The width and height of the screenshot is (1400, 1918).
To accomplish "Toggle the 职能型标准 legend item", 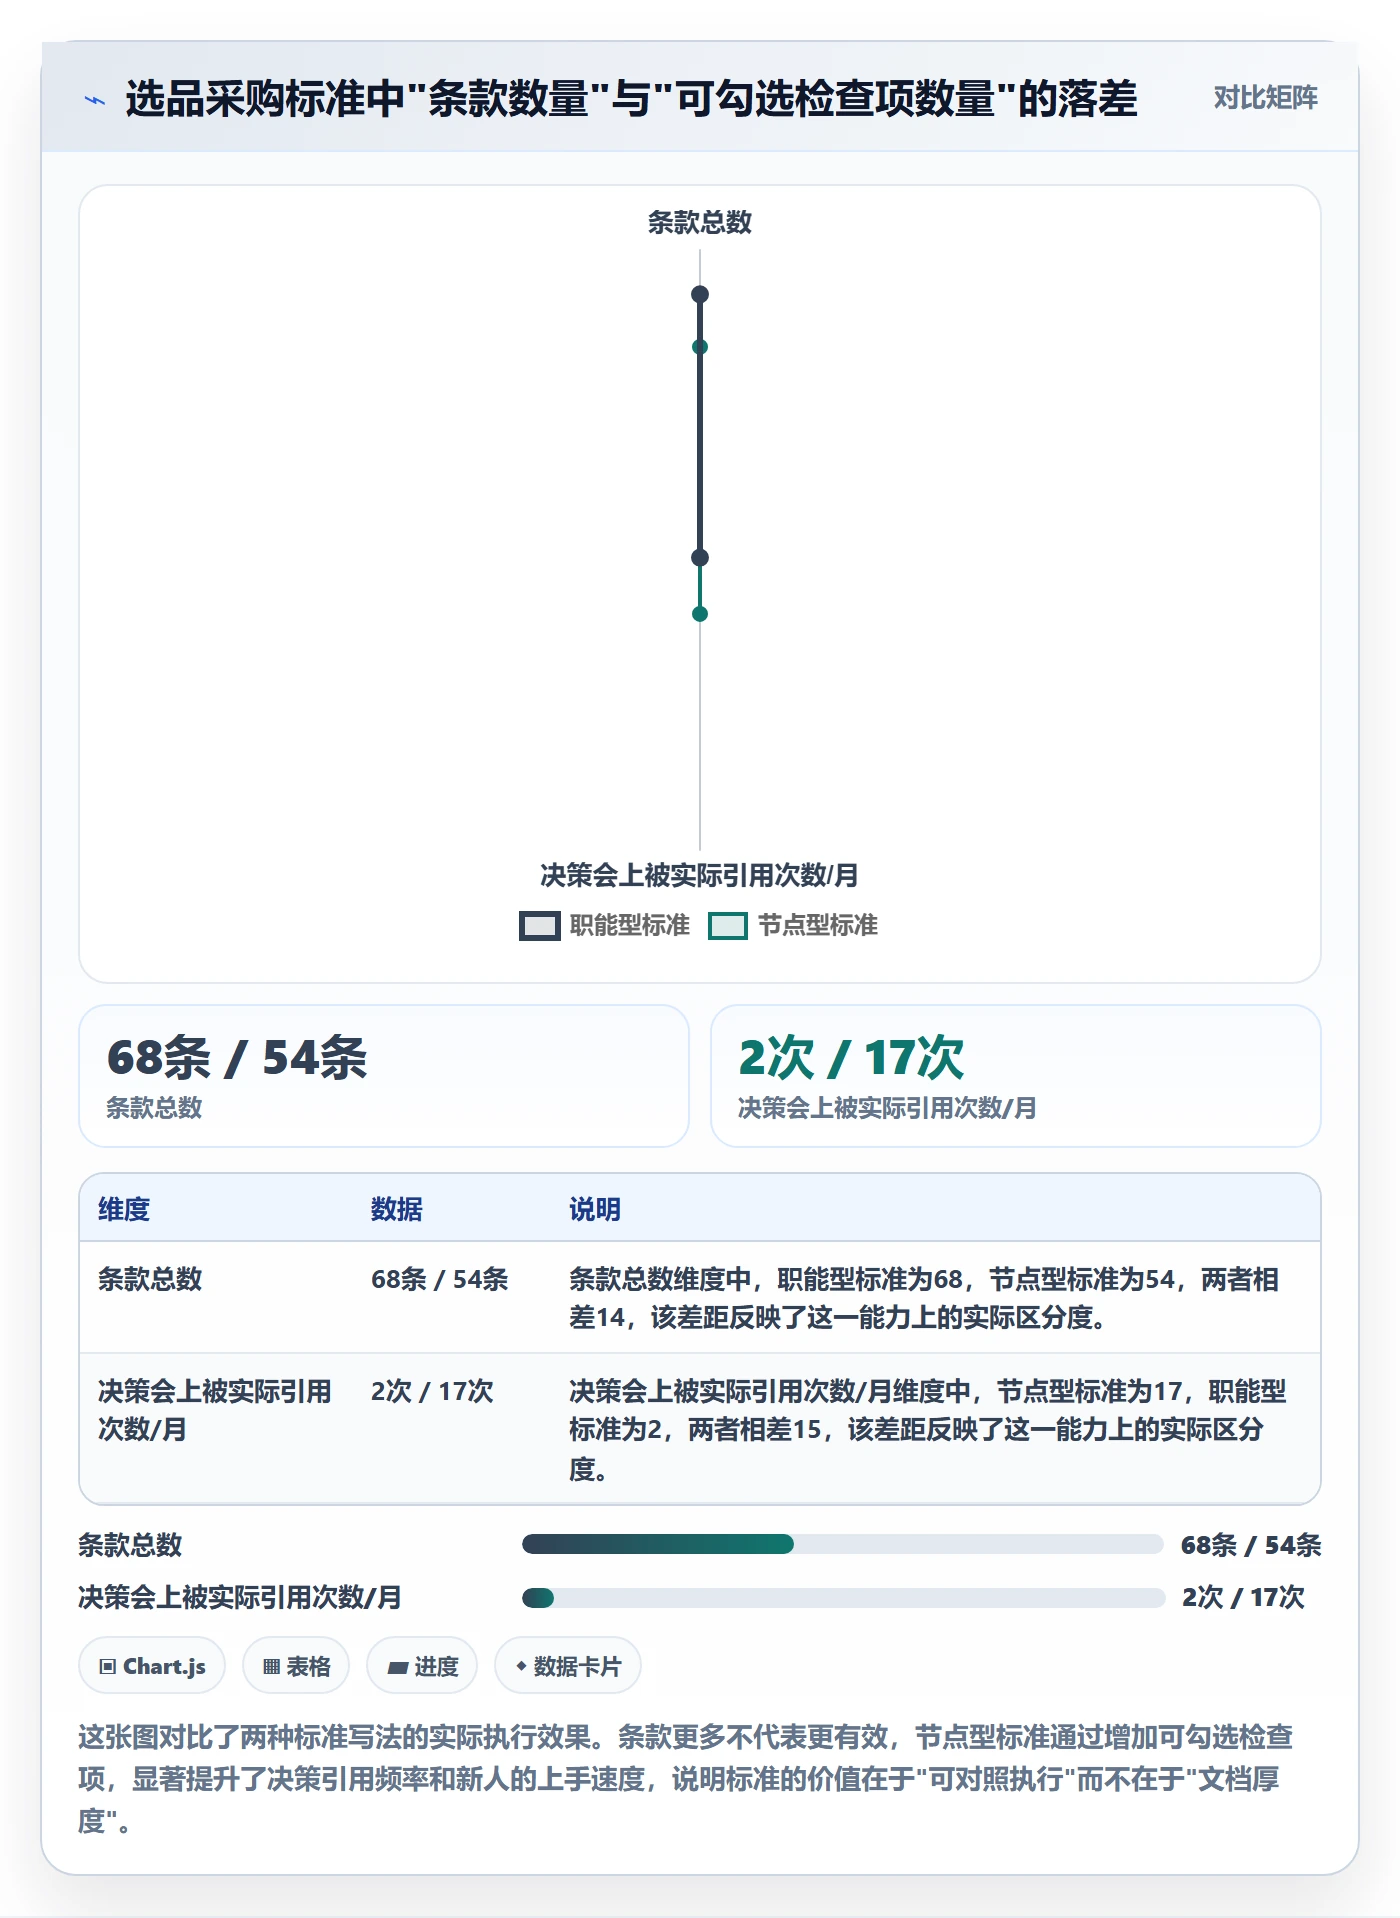I will point(604,925).
